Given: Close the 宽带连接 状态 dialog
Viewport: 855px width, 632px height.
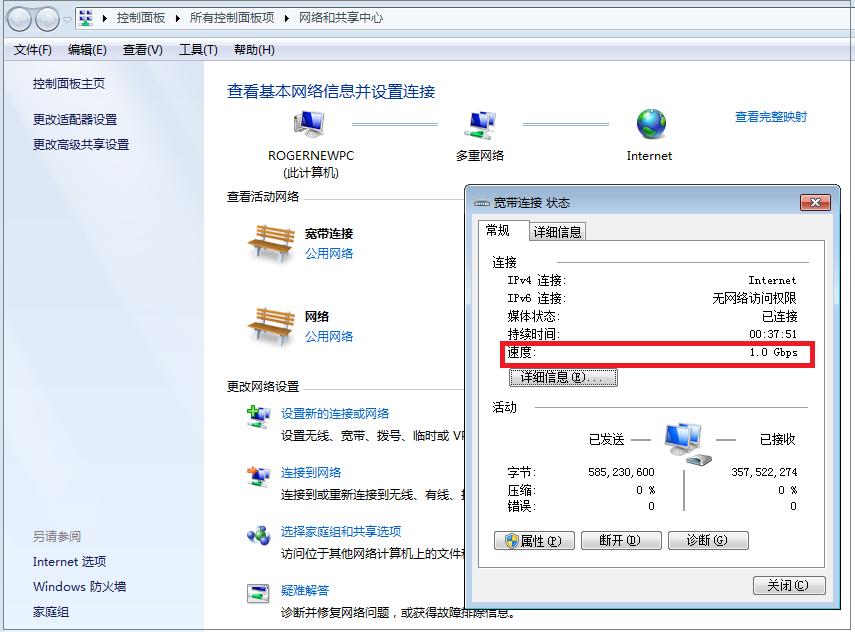Looking at the screenshot, I should coord(815,202).
